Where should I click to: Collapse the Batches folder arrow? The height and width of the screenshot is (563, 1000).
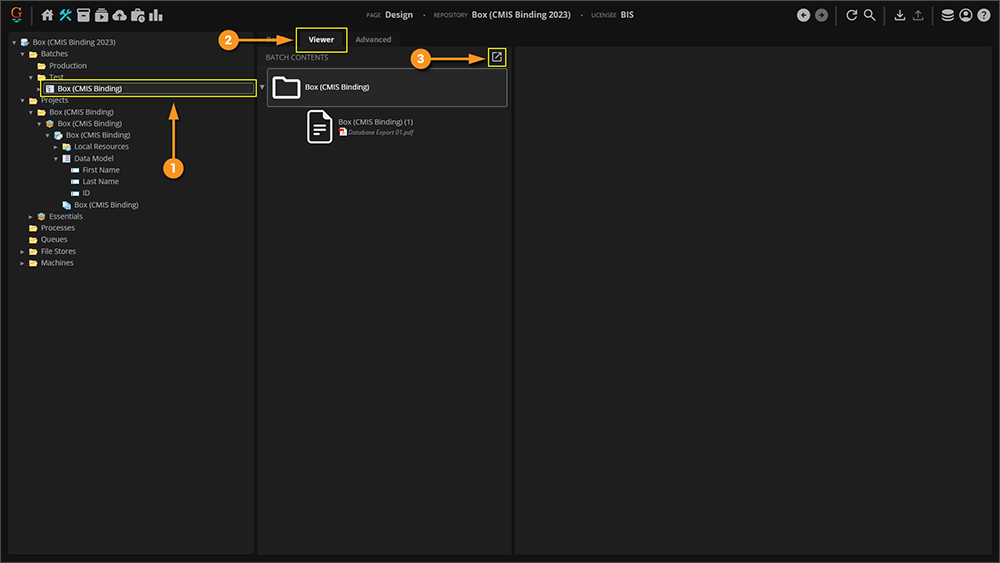coord(22,54)
